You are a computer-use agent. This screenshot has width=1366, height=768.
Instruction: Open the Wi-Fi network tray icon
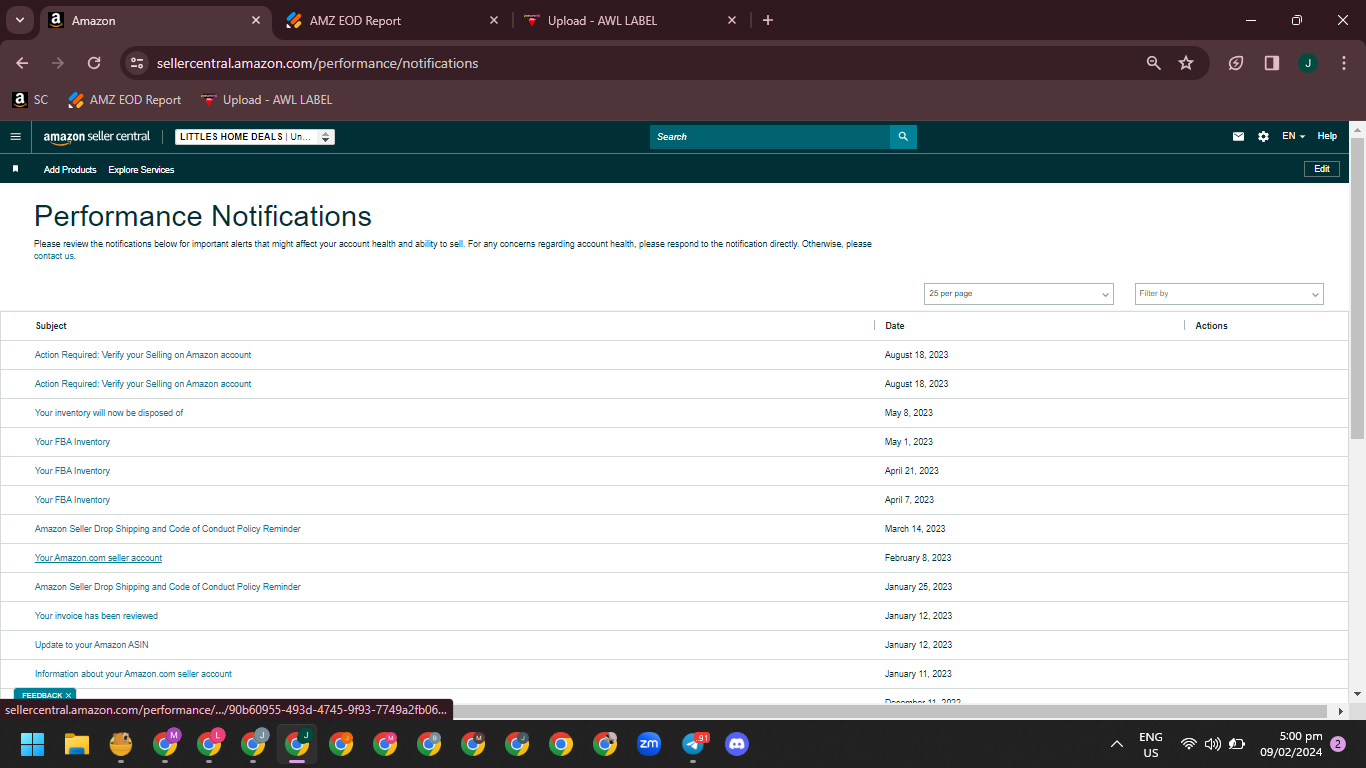pos(1189,744)
